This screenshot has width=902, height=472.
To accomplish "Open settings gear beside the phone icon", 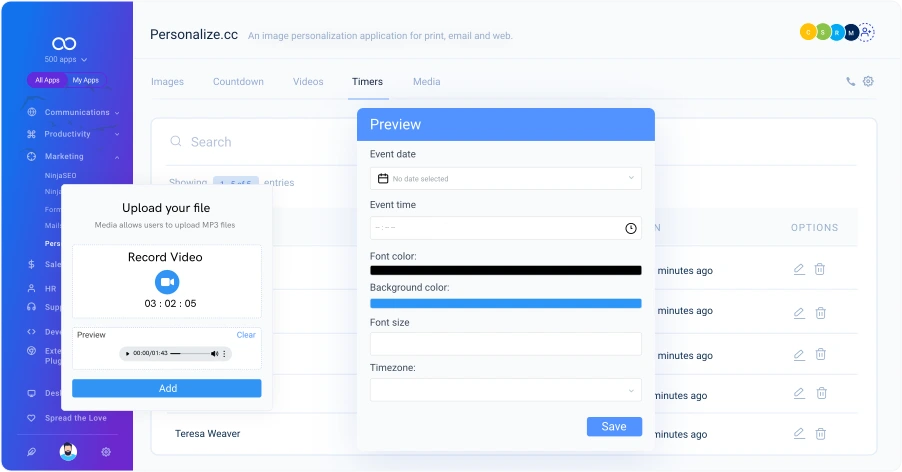I will [868, 82].
